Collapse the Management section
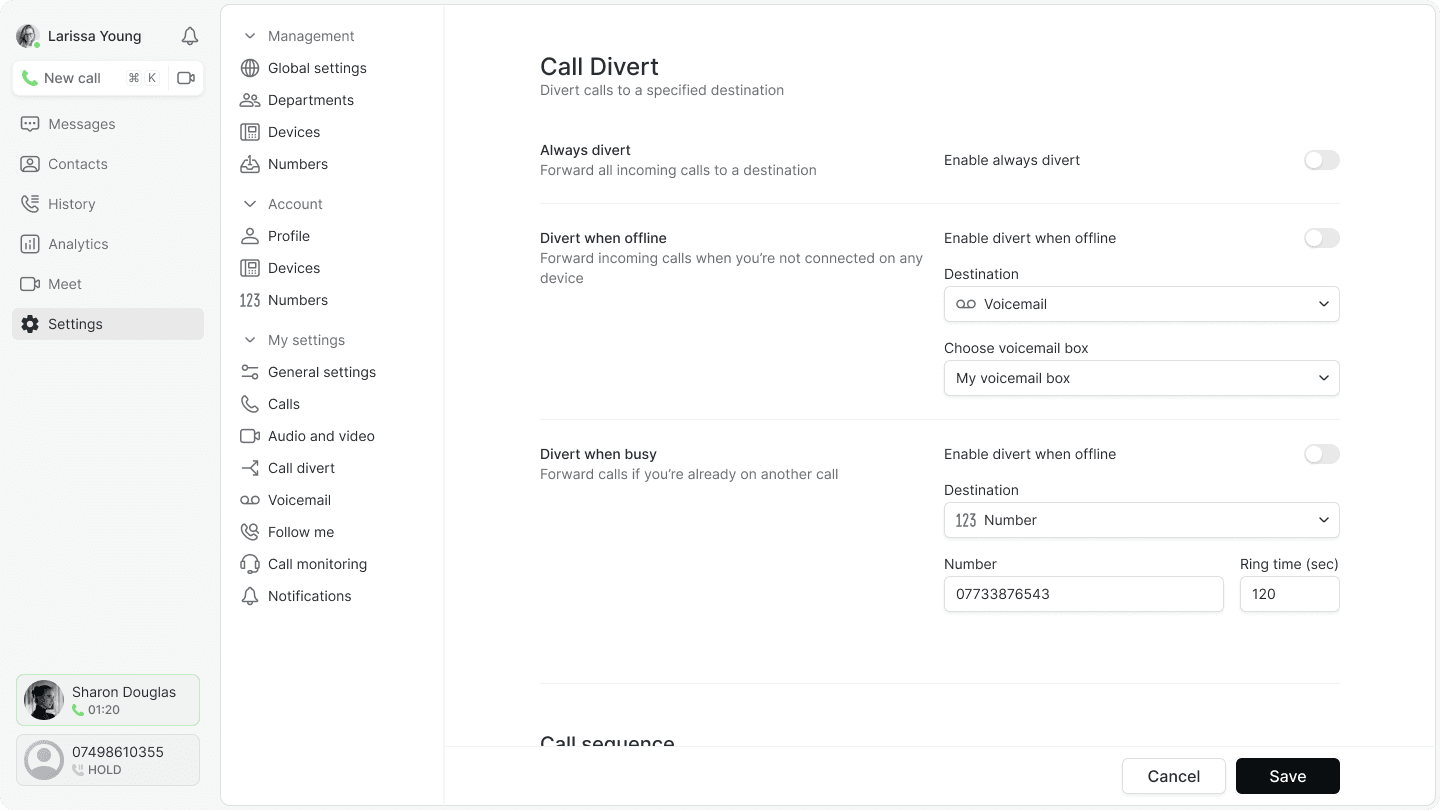The height and width of the screenshot is (810, 1440). tap(250, 36)
